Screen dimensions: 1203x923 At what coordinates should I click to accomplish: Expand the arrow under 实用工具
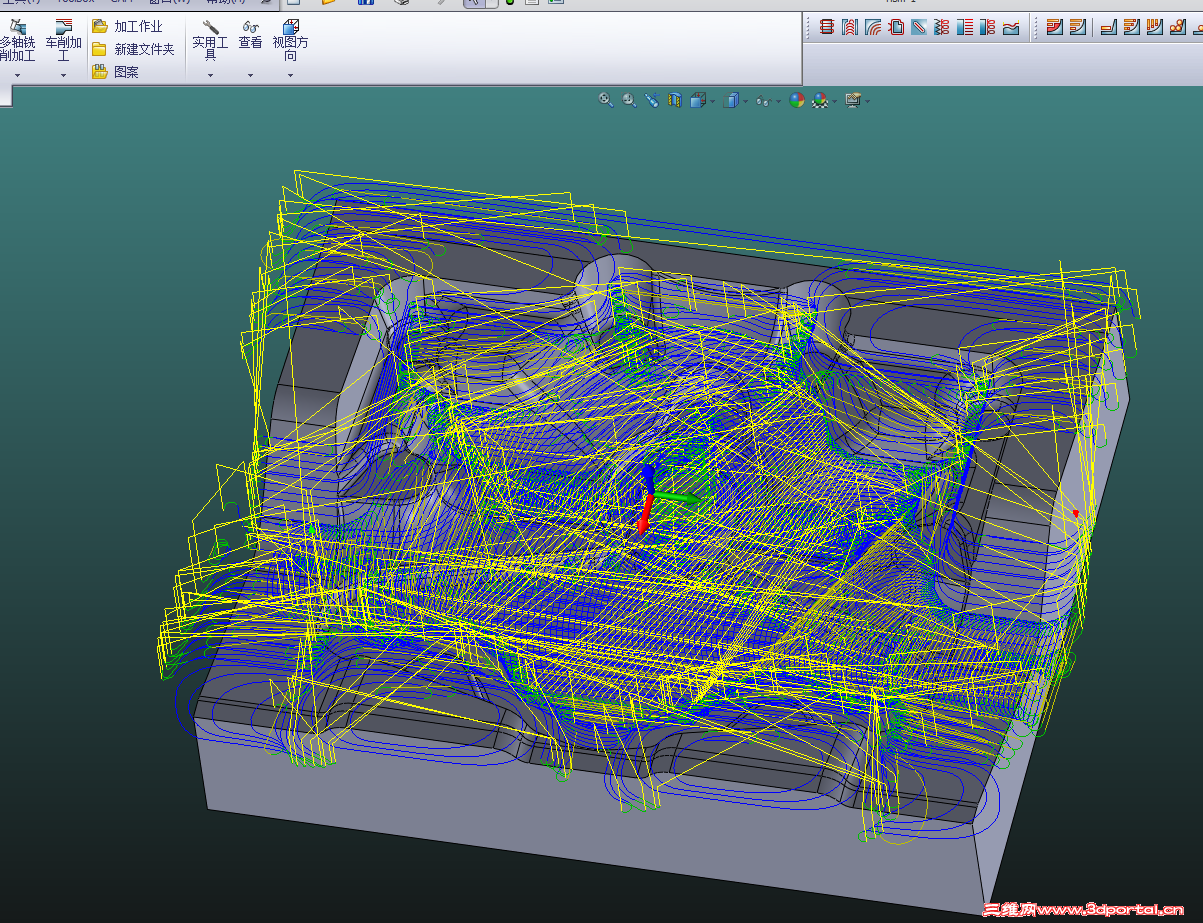(210, 75)
